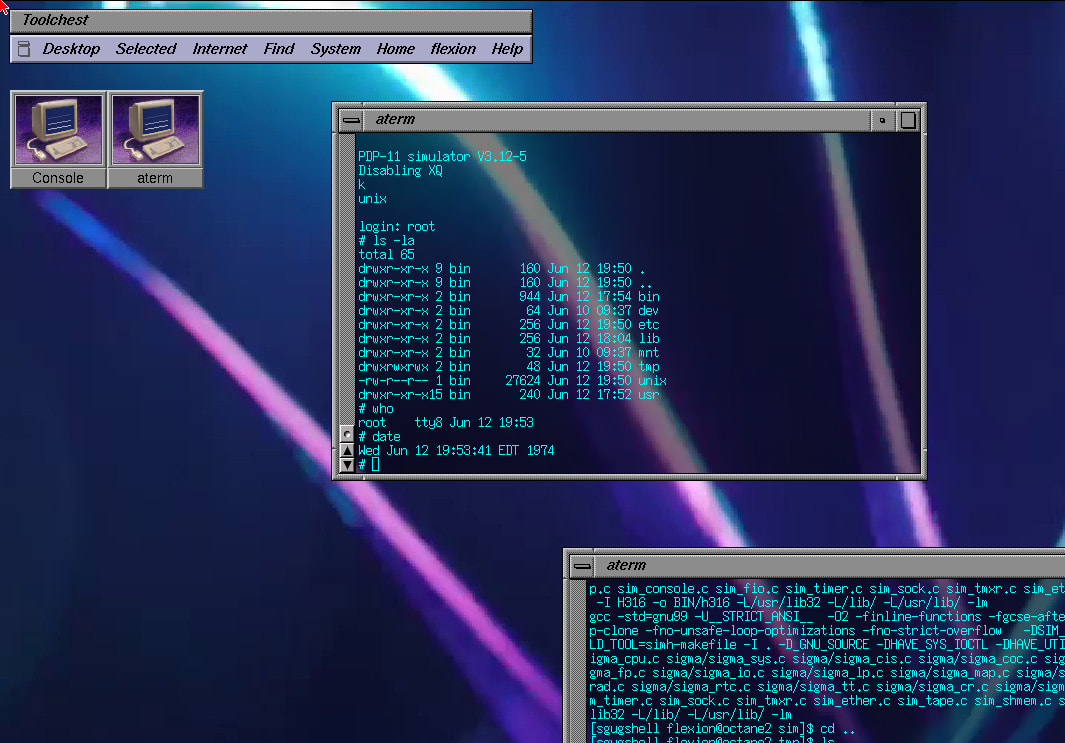
Task: Click the small dot button on aterm titlebar
Action: click(x=883, y=119)
